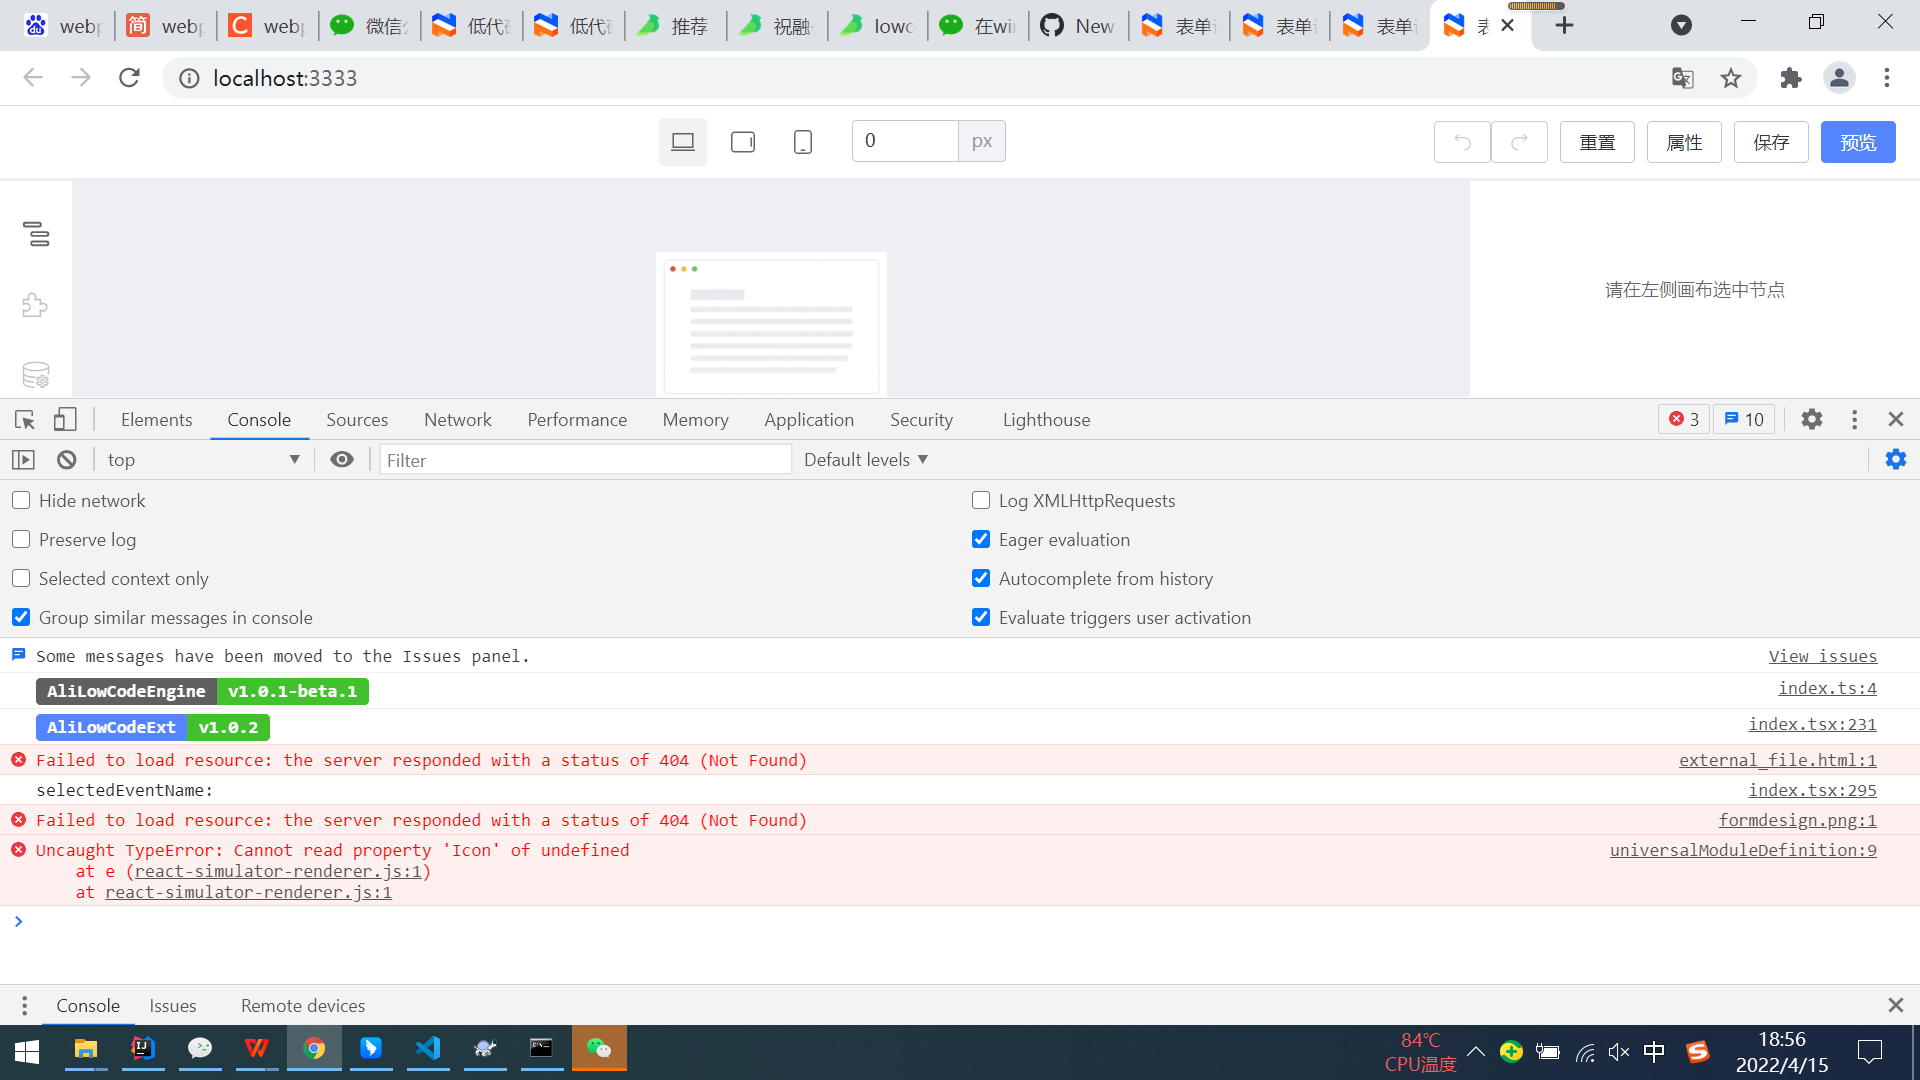Image resolution: width=1920 pixels, height=1080 pixels.
Task: Select the outline tree panel icon
Action: [36, 236]
